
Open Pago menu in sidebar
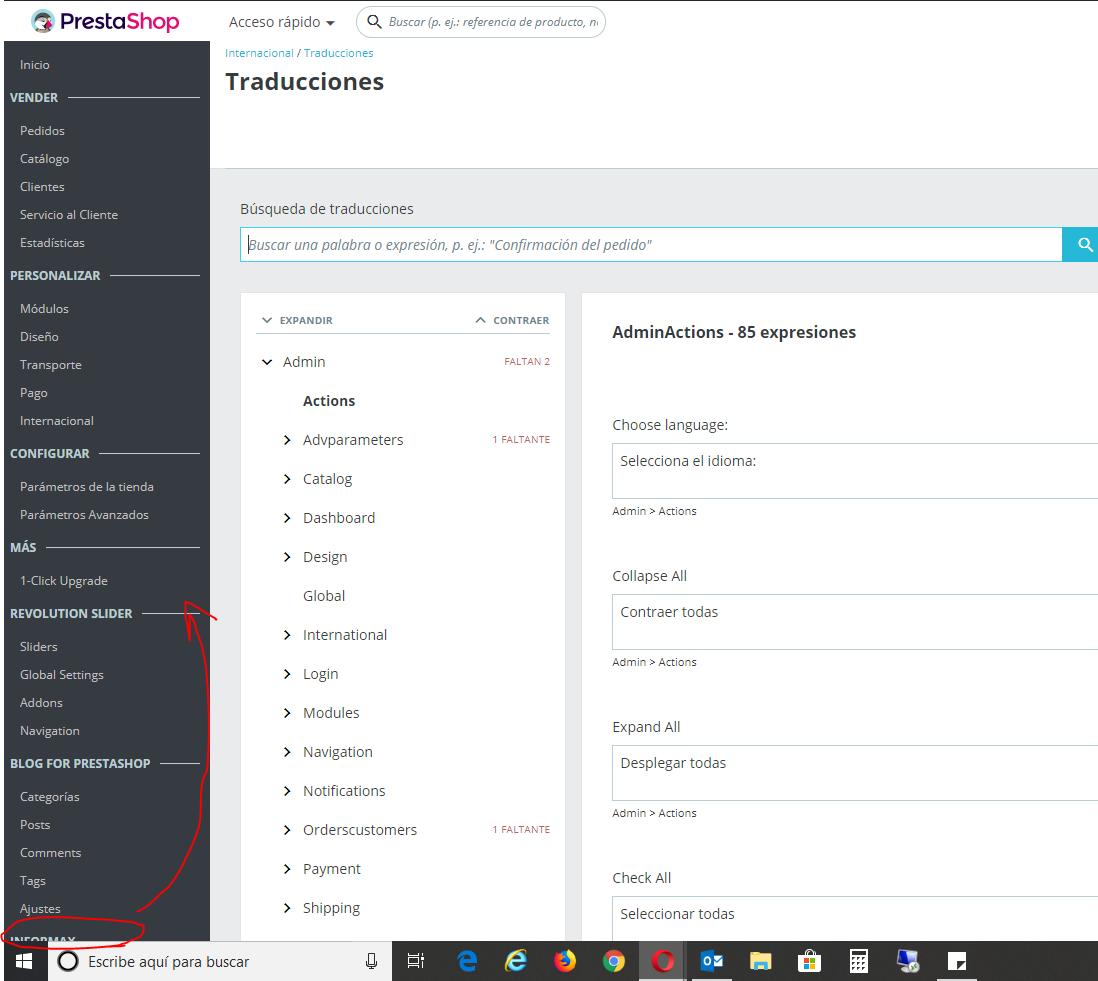tap(34, 393)
